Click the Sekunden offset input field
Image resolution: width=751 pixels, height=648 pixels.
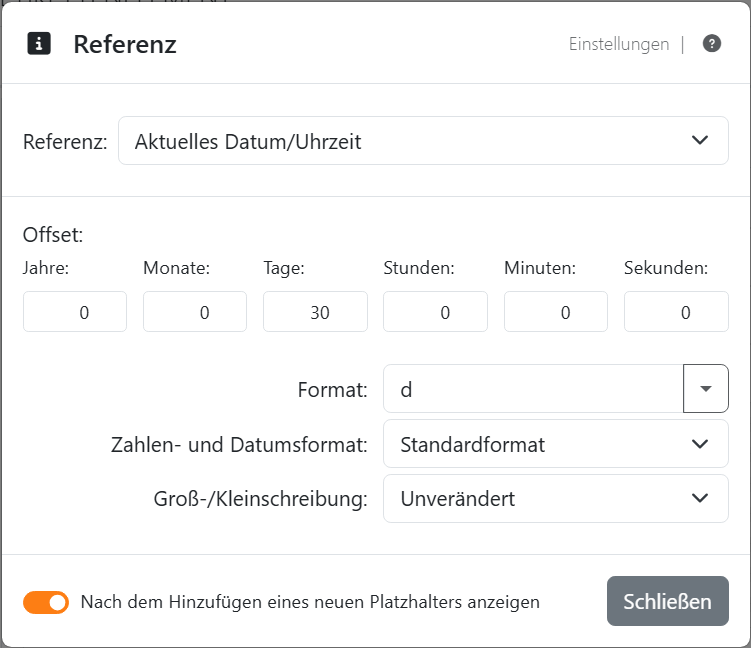point(676,312)
